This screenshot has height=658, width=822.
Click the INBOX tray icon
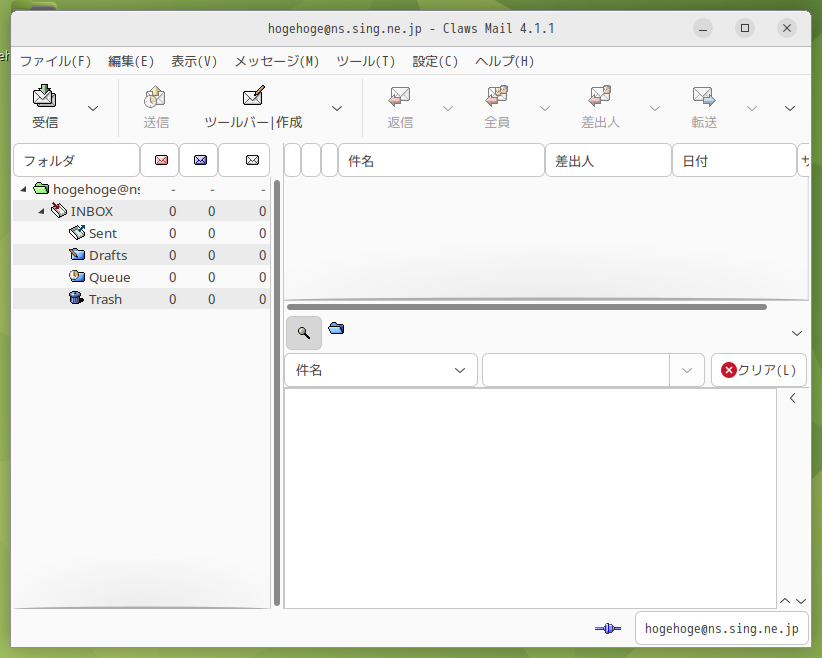59,210
